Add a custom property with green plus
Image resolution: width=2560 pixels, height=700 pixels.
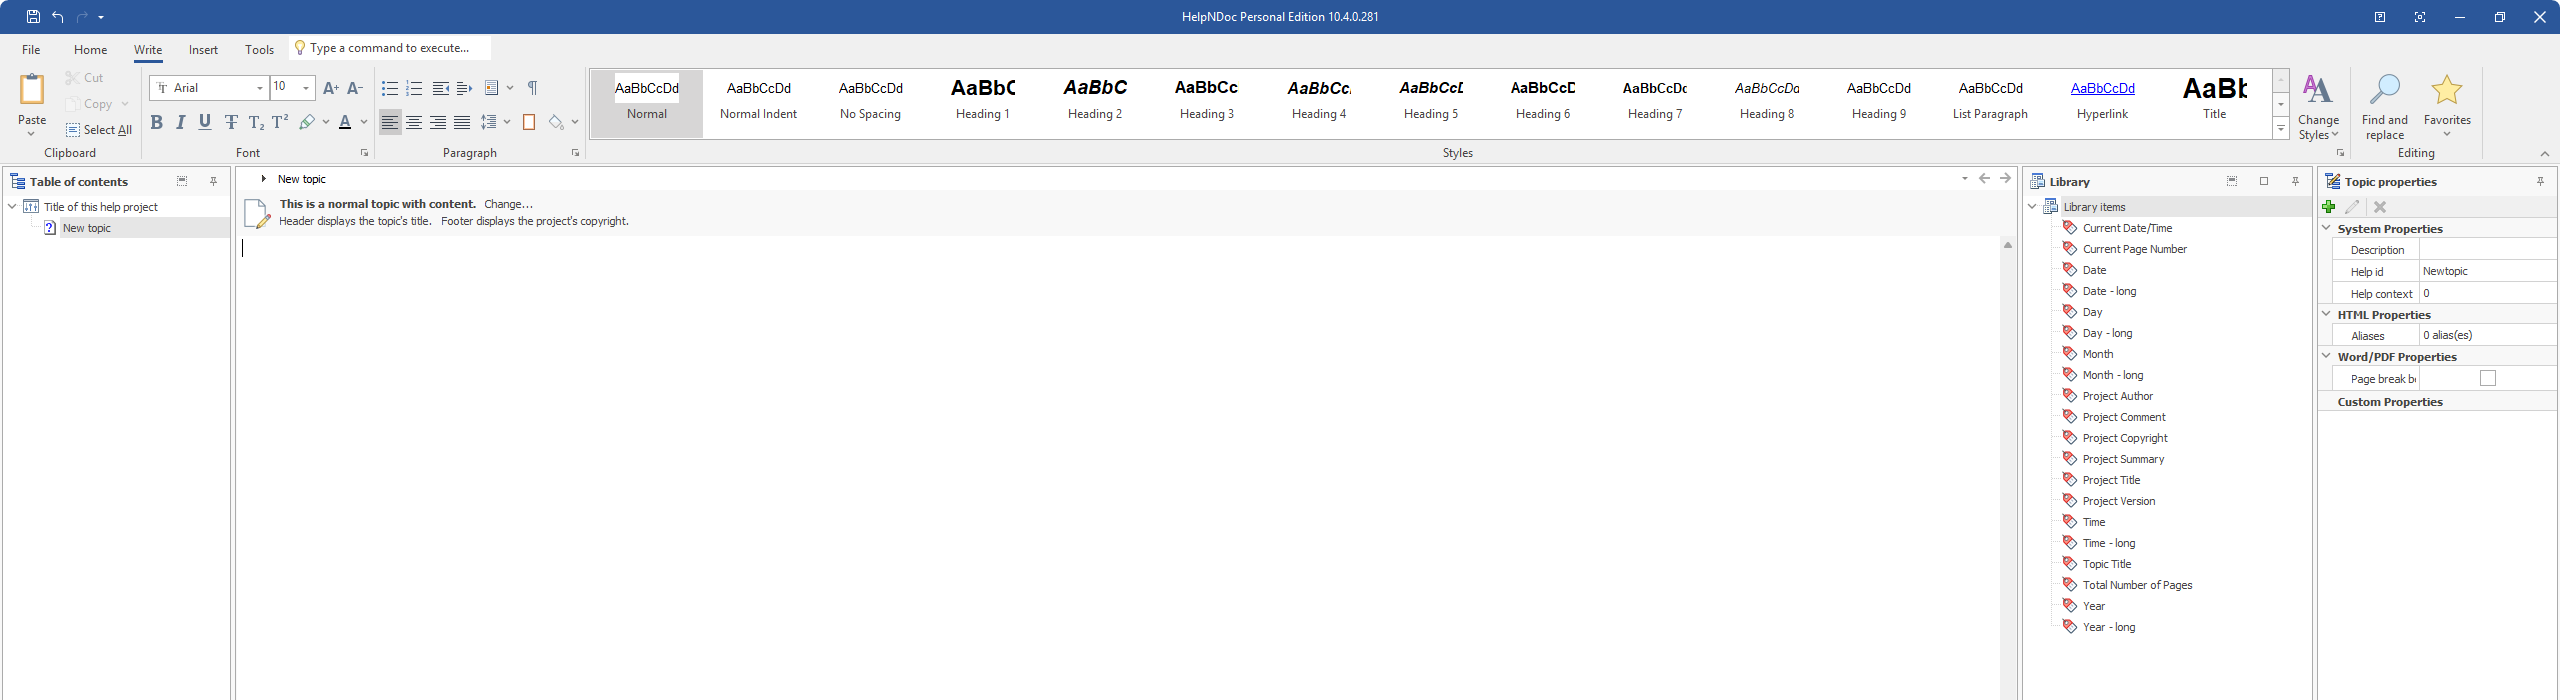pos(2329,207)
